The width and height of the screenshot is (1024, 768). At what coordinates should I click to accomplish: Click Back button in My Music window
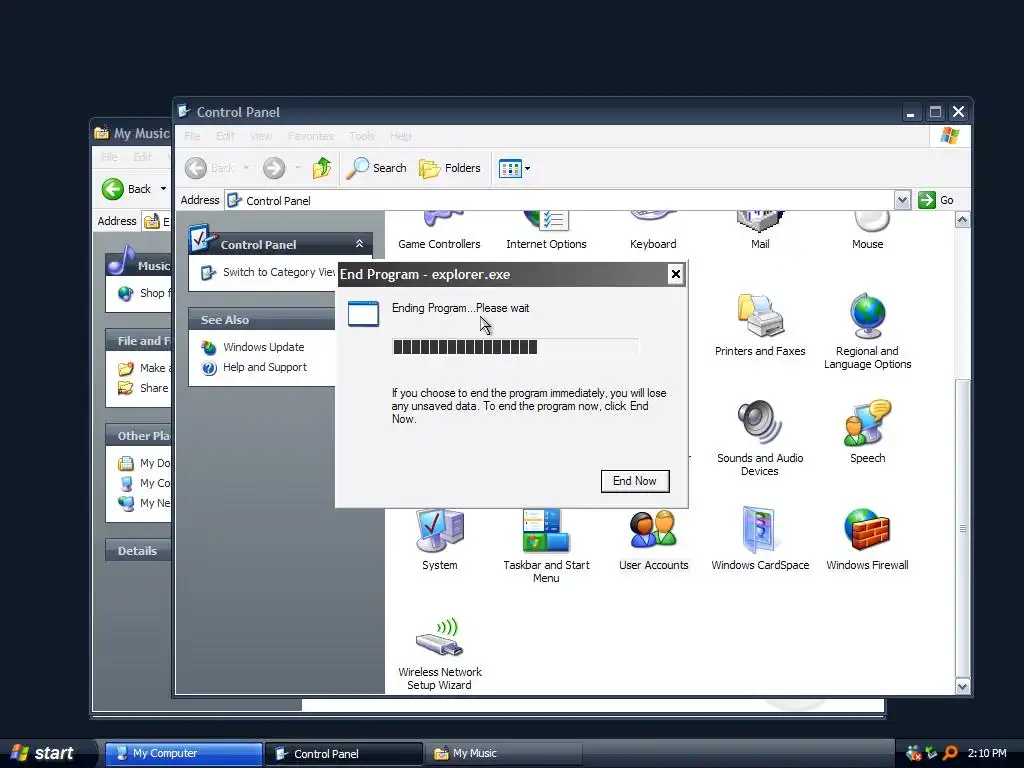click(127, 189)
